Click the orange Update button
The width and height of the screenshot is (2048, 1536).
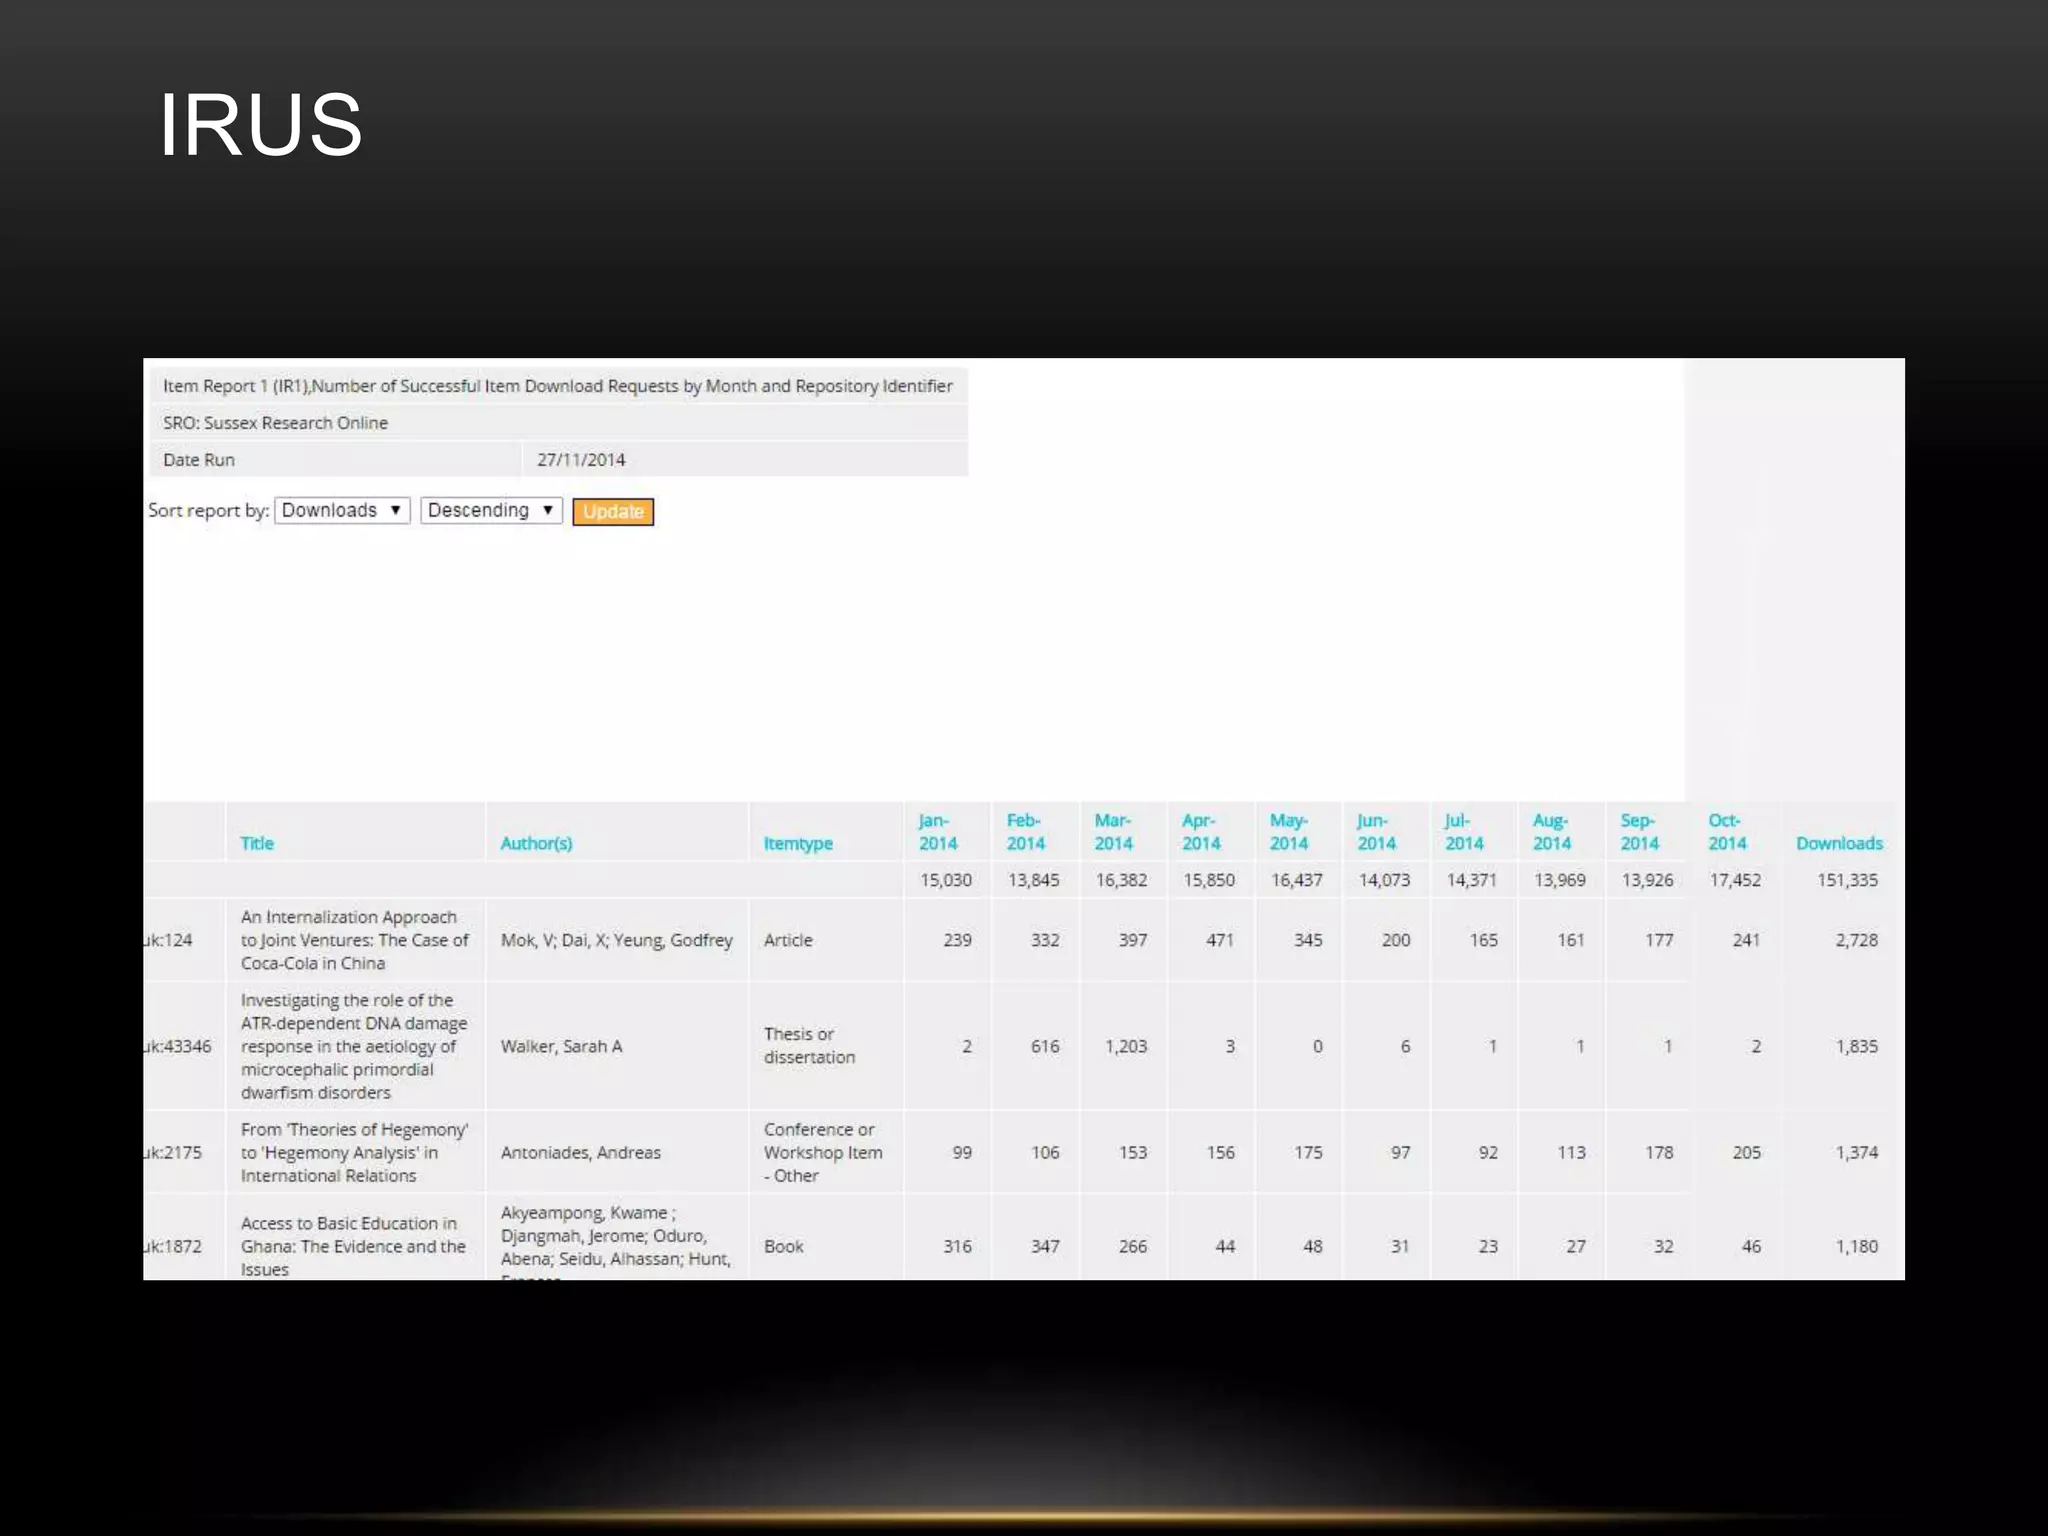(x=613, y=512)
